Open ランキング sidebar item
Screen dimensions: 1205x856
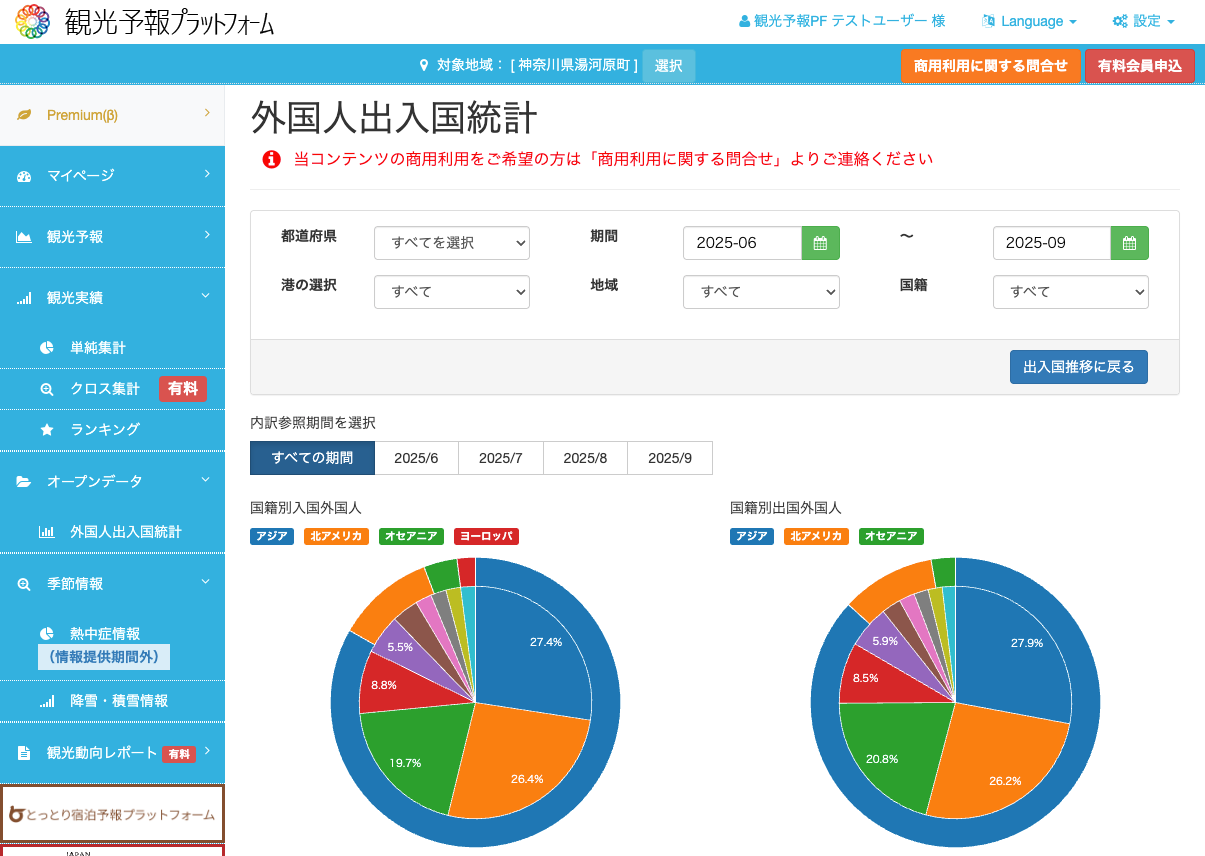[x=112, y=430]
